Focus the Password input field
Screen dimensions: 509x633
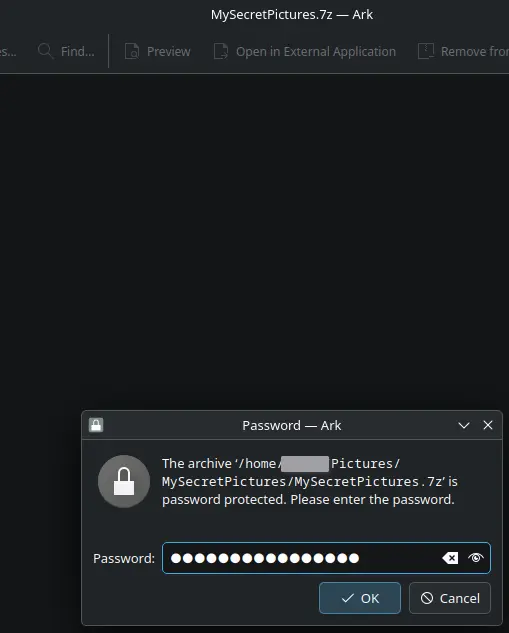coord(327,558)
